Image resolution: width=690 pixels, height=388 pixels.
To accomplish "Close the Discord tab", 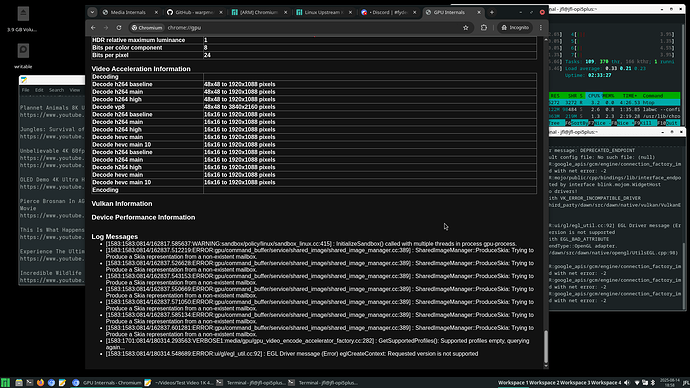I will click(x=415, y=12).
